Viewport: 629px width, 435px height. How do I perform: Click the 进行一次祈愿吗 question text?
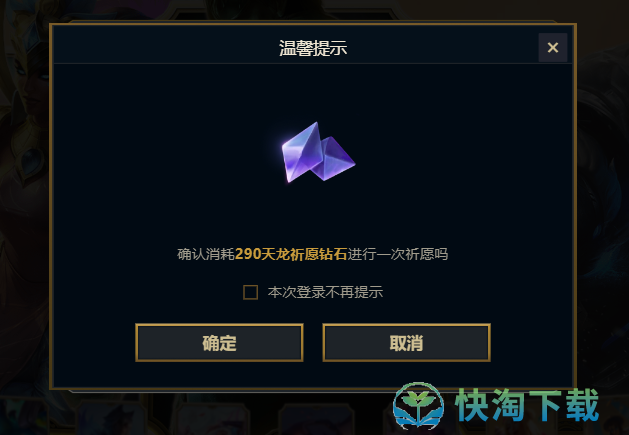click(398, 254)
